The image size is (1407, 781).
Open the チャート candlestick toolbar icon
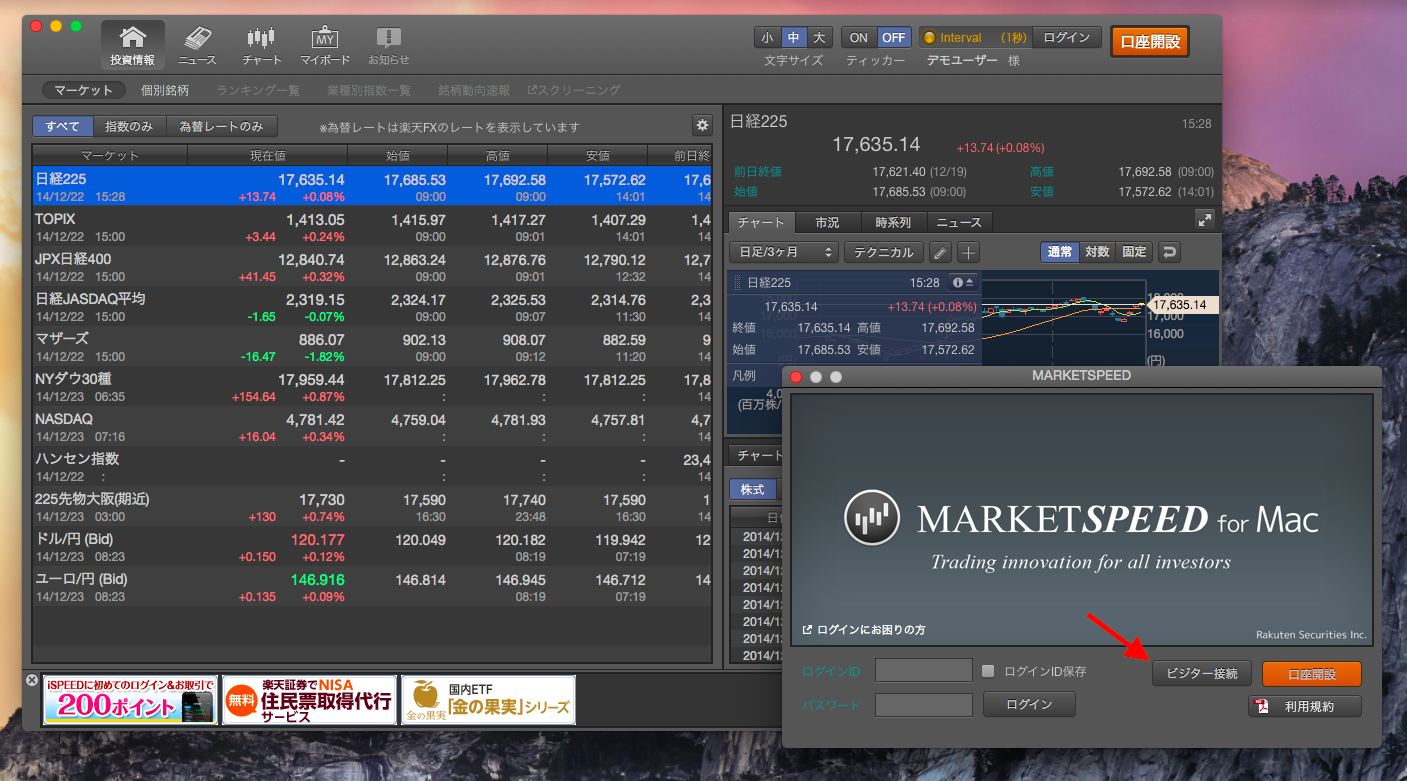coord(261,46)
